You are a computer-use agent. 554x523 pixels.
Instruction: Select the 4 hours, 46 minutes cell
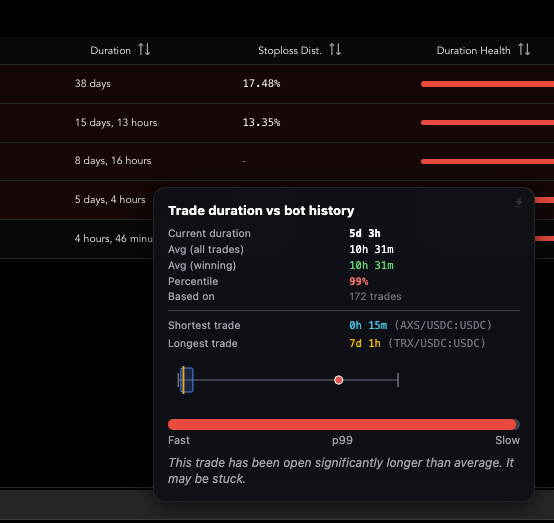(114, 239)
